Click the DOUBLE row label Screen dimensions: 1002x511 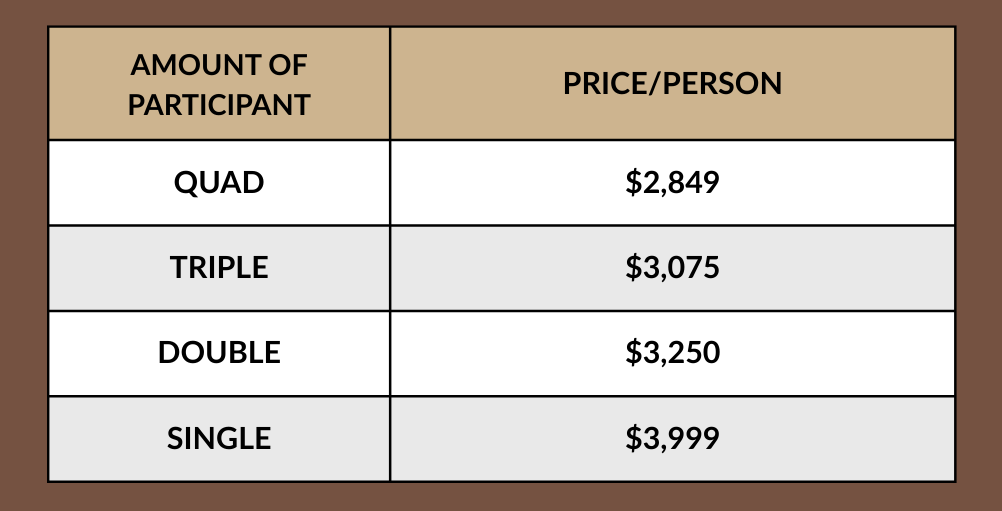tap(219, 353)
